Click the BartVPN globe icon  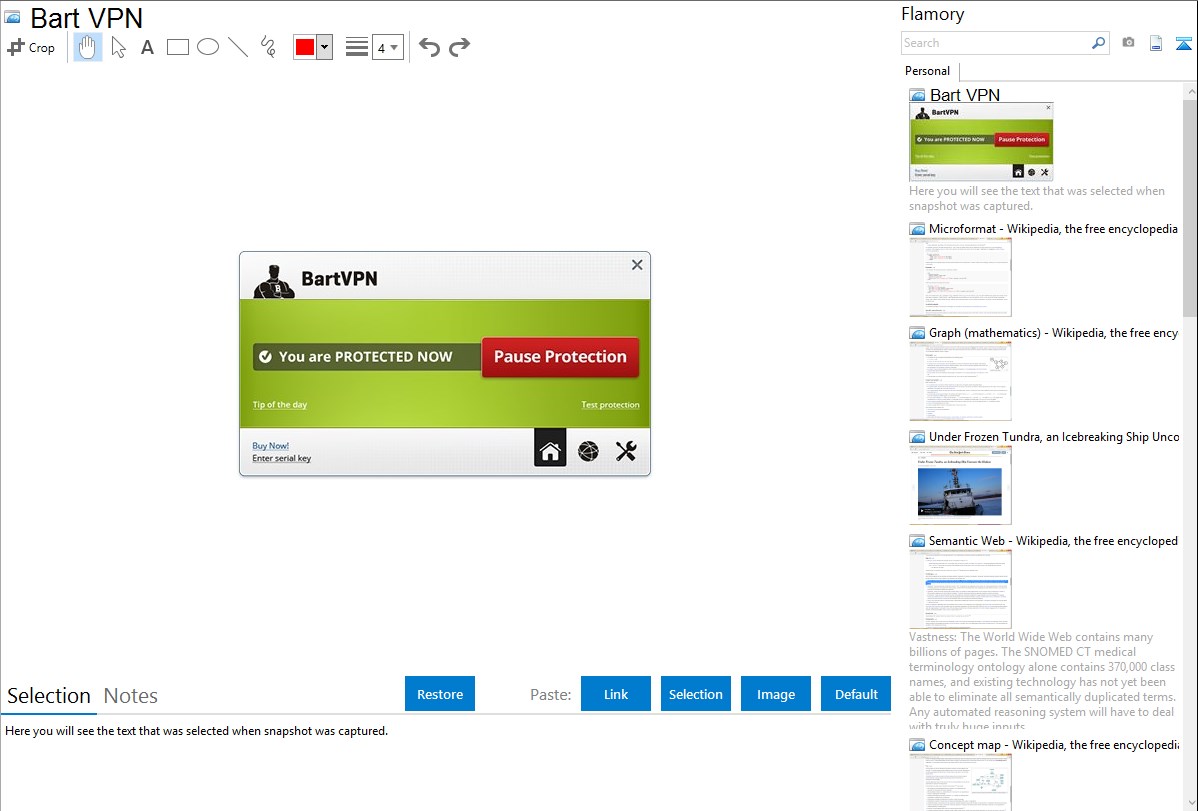click(588, 452)
